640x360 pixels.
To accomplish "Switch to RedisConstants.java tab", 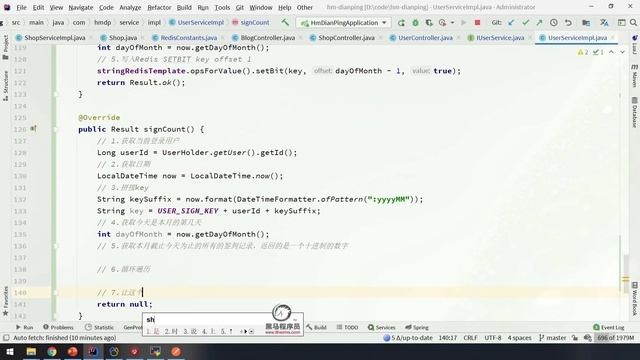I will pos(188,38).
